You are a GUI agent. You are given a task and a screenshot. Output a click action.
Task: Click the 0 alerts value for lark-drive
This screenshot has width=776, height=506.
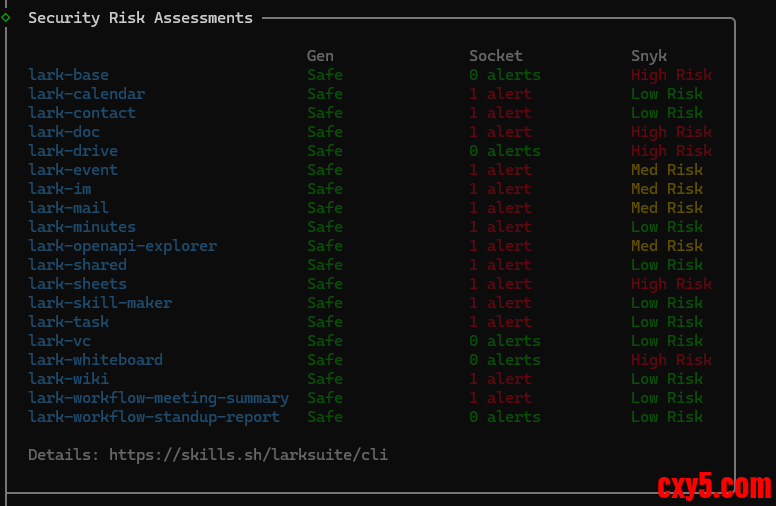[x=504, y=151]
